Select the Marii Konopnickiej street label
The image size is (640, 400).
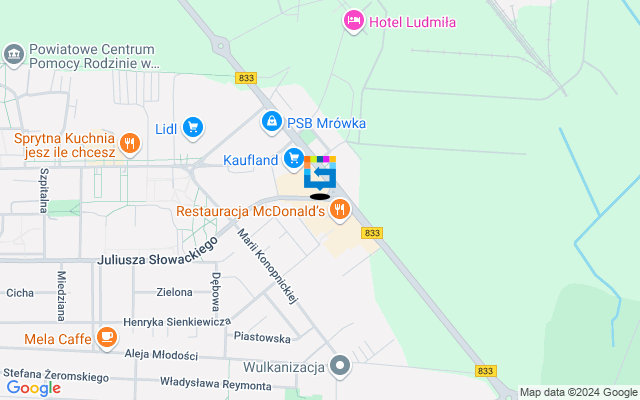pyautogui.click(x=267, y=266)
